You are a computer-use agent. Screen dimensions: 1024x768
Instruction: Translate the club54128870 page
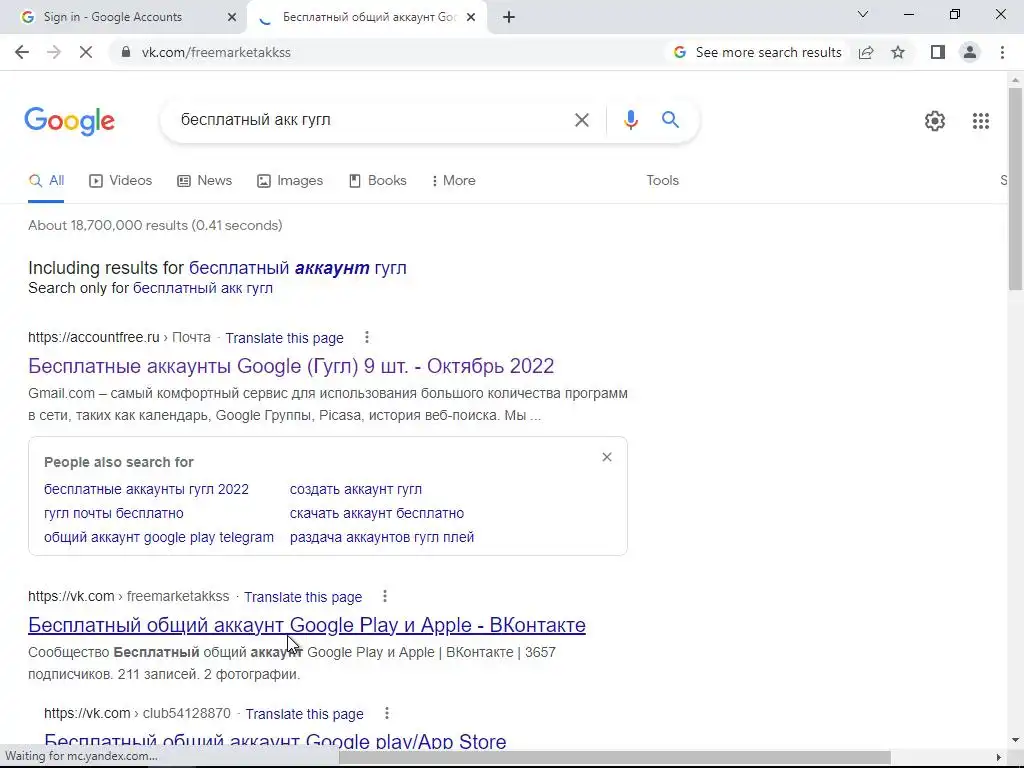point(304,714)
